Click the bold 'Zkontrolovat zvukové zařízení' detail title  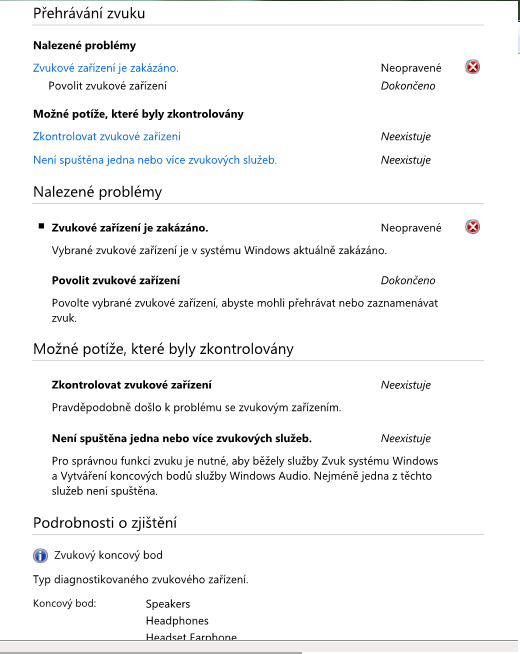pyautogui.click(x=131, y=385)
